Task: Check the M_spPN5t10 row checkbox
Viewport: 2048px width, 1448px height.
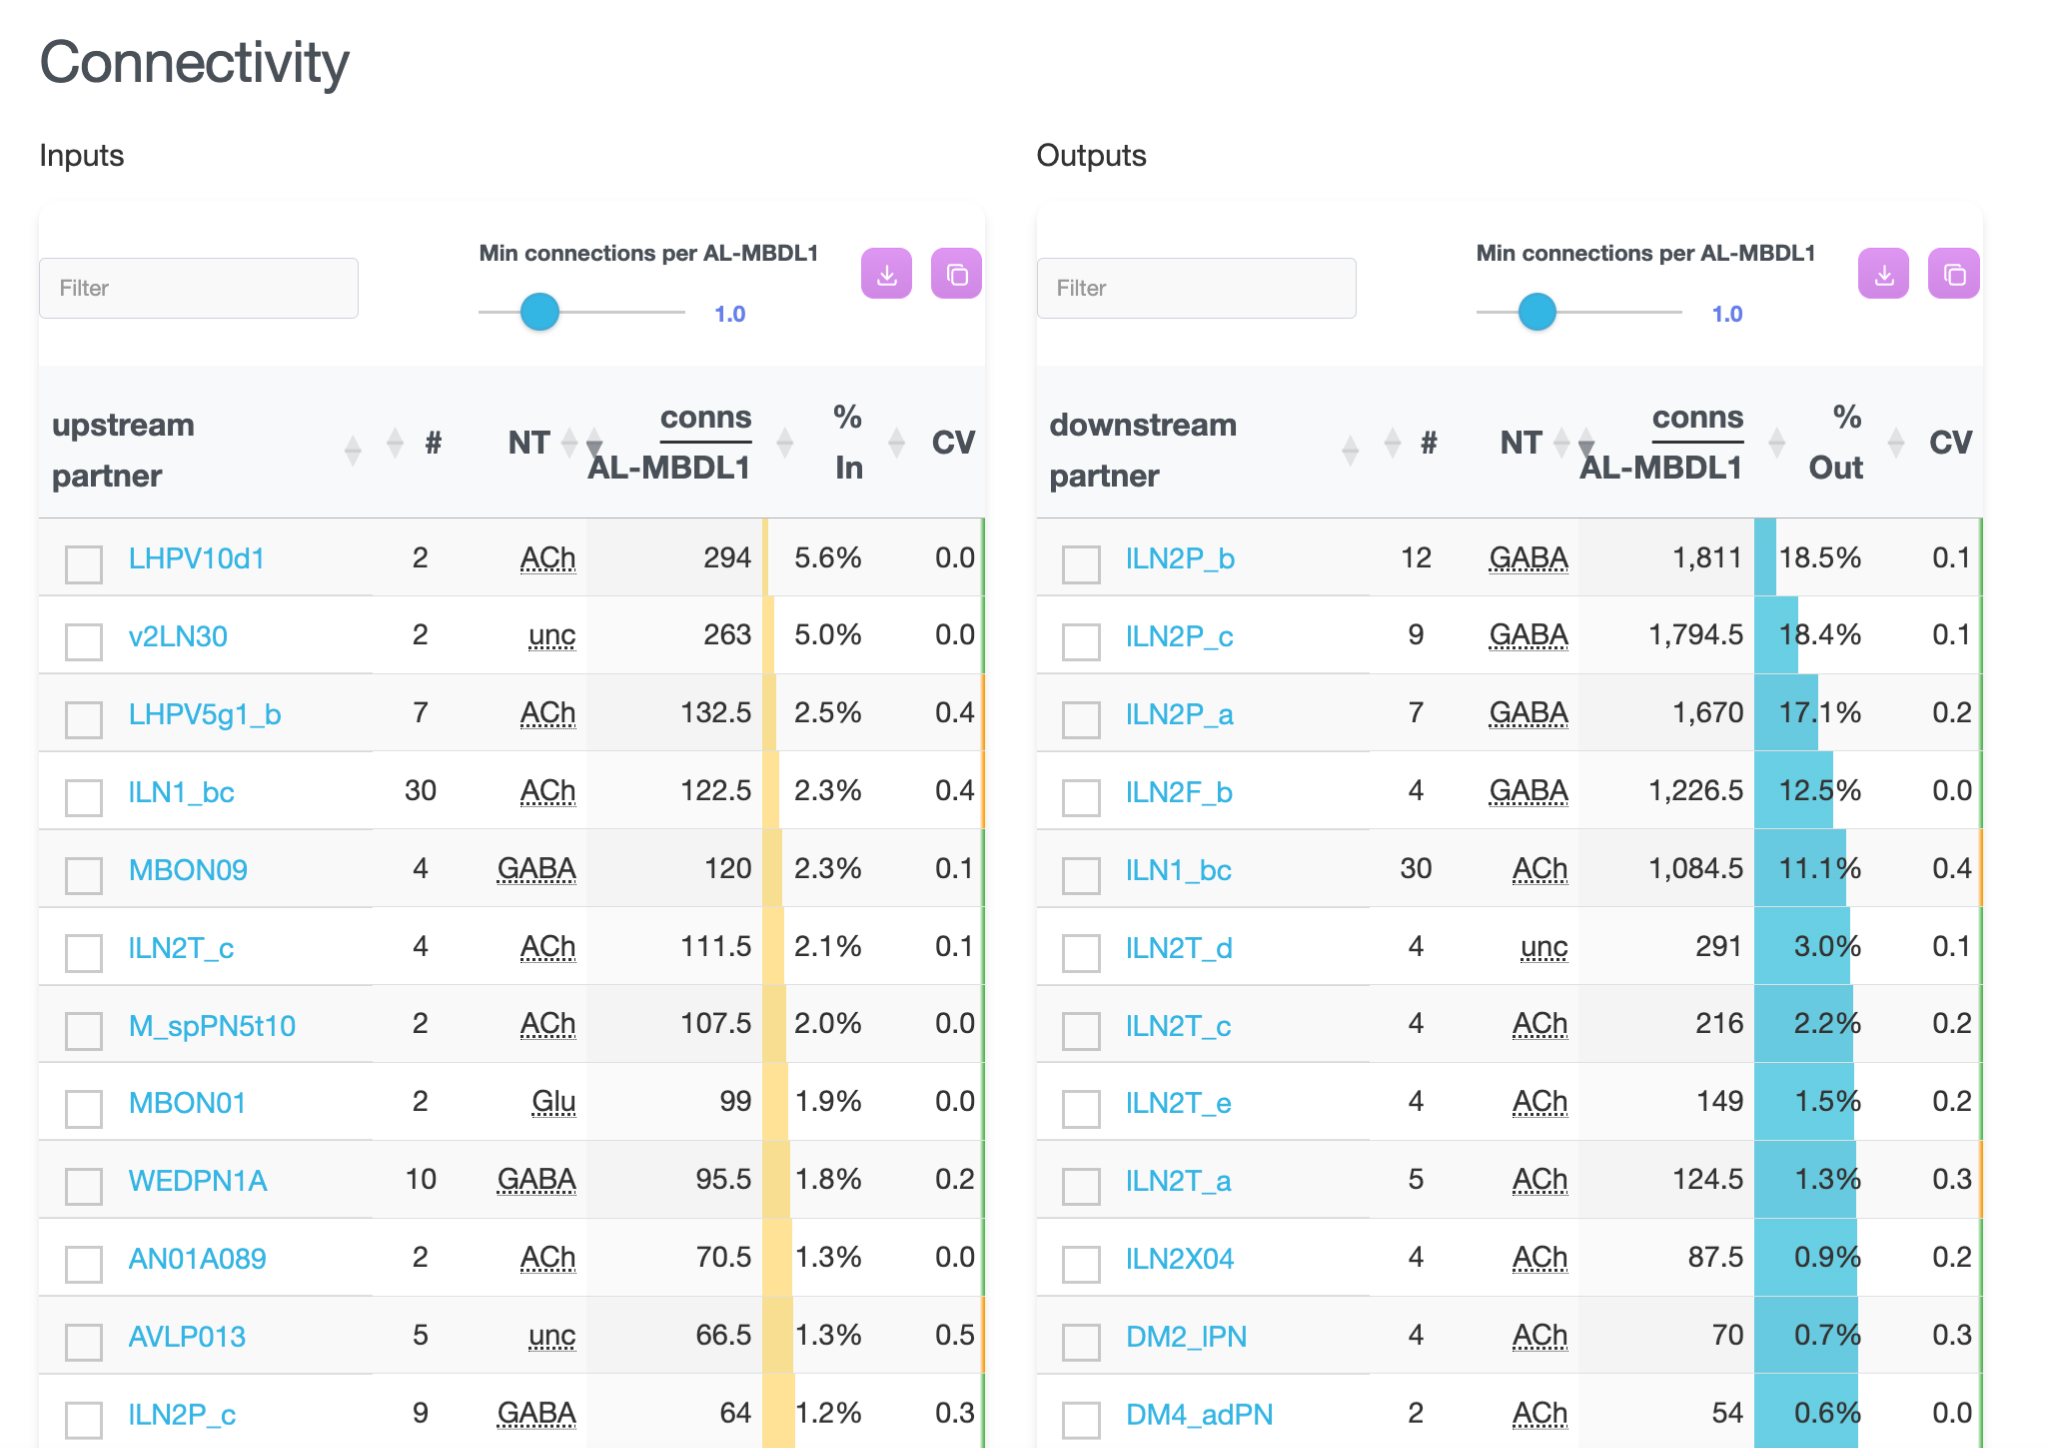Action: coord(84,1031)
